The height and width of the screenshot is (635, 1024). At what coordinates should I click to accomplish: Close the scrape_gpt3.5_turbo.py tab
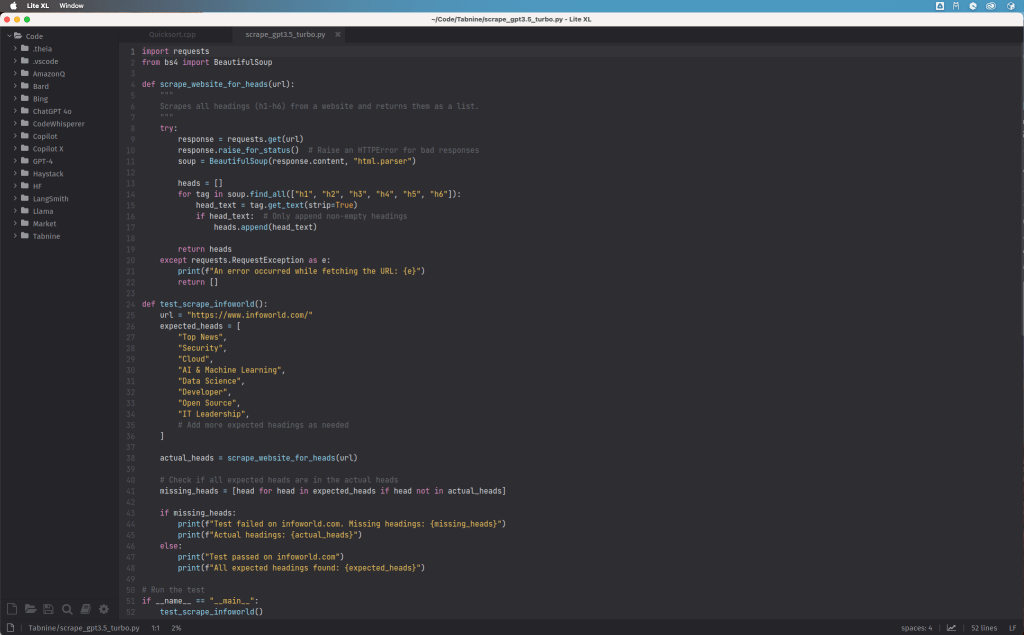click(x=337, y=32)
